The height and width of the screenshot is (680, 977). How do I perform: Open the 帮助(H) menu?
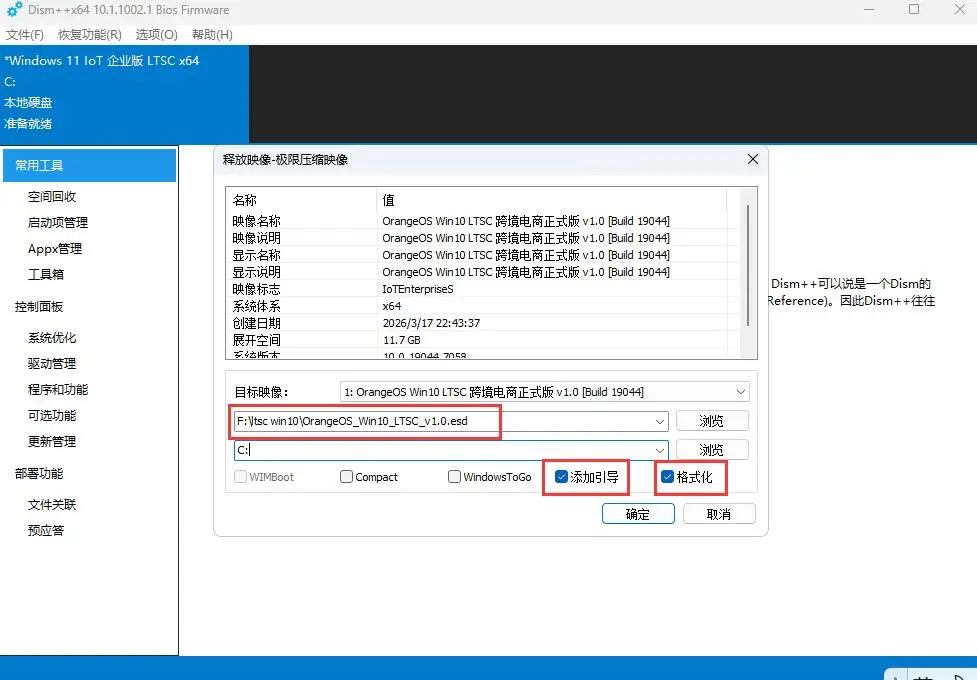(212, 34)
